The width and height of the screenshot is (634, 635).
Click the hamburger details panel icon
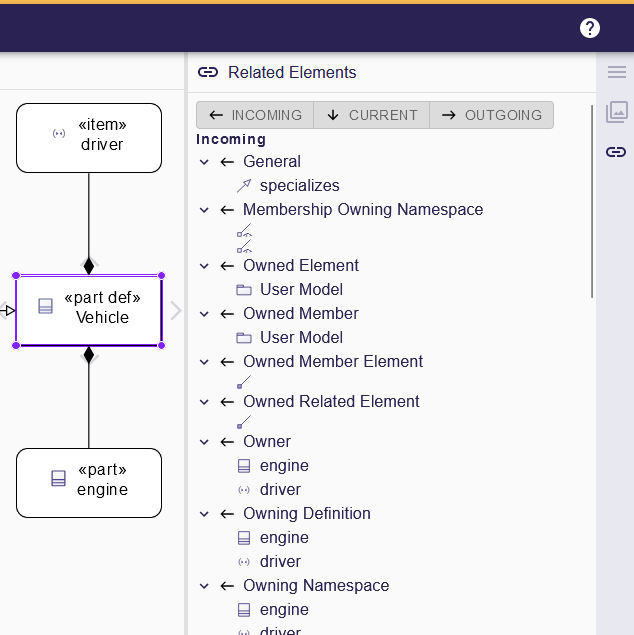click(x=616, y=72)
